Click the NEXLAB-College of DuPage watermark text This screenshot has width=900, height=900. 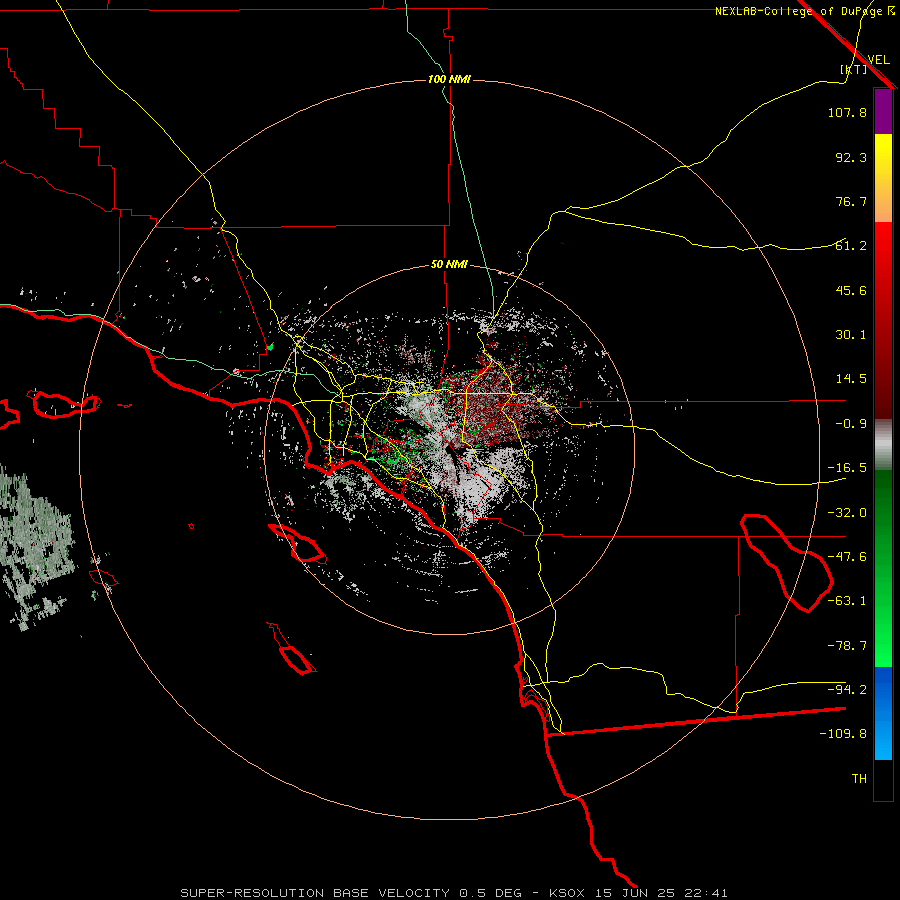click(804, 11)
